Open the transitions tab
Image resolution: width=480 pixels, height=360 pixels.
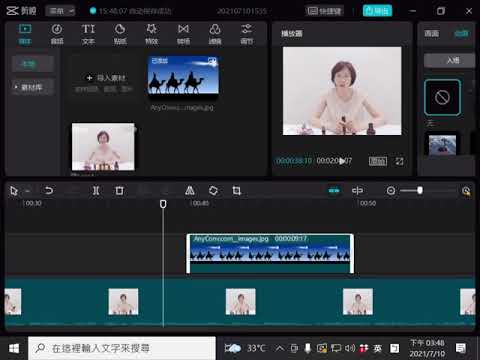tap(183, 34)
